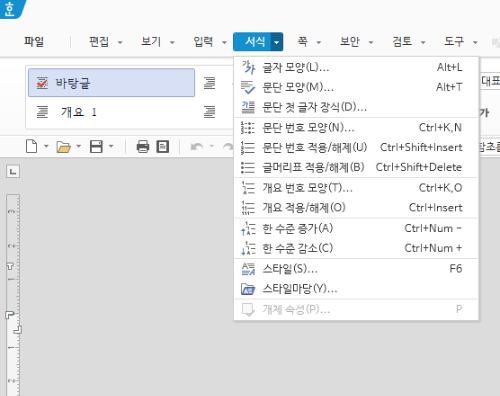This screenshot has height=396, width=500.
Task: Click 문단 번호 모양(N) icon
Action: [248, 127]
